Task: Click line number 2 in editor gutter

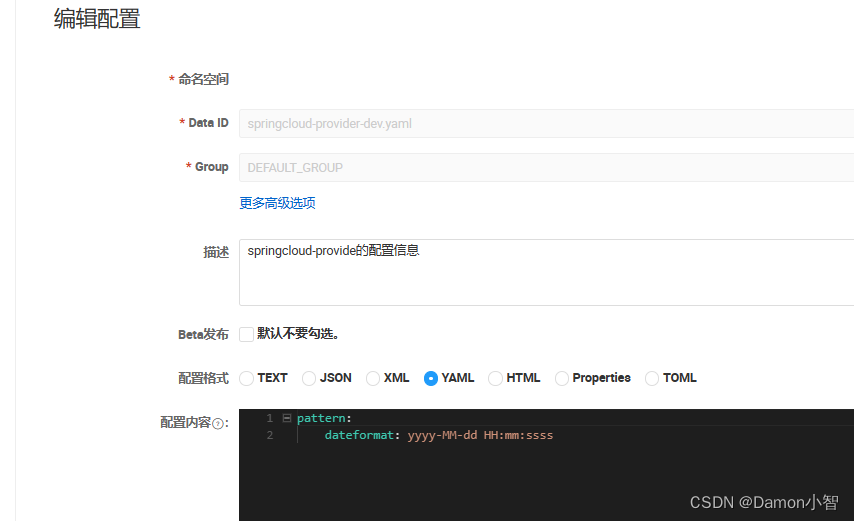Action: 270,435
